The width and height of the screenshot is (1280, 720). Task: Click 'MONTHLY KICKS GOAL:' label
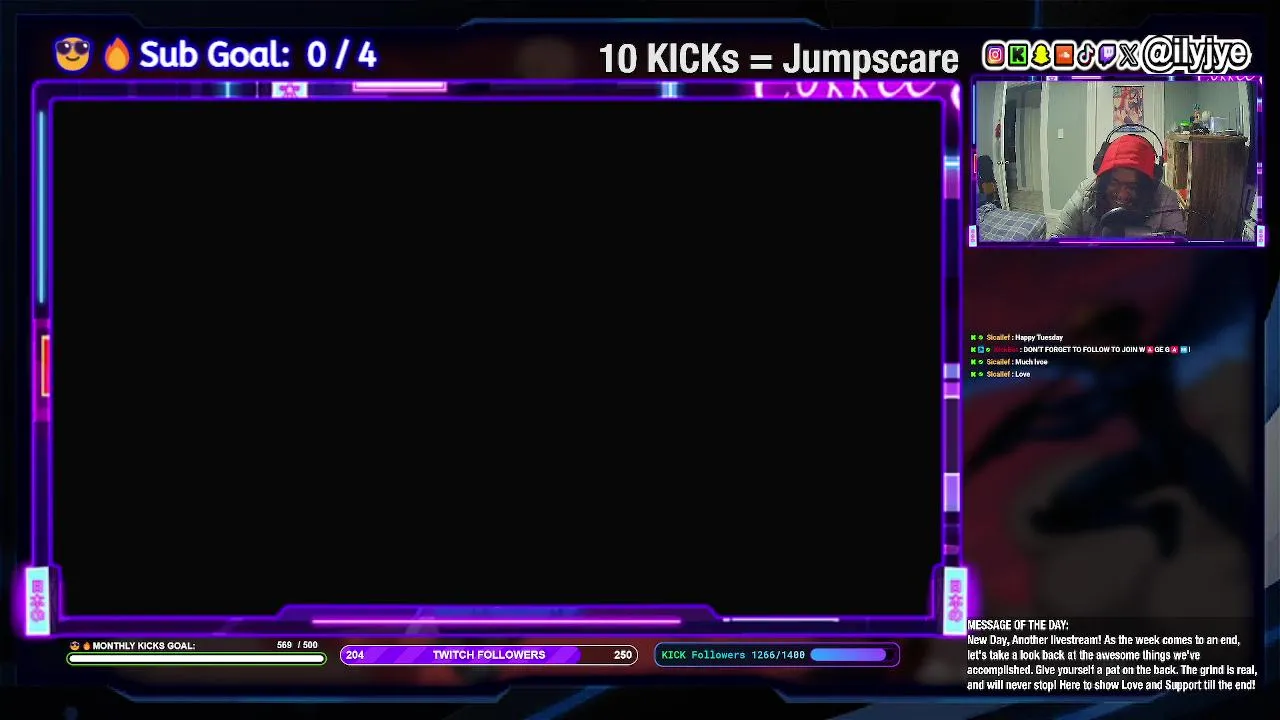pos(144,646)
